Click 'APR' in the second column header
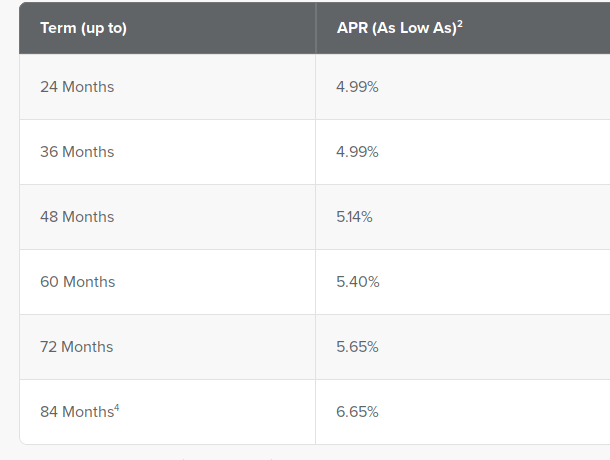The image size is (610, 460). pyautogui.click(x=353, y=27)
